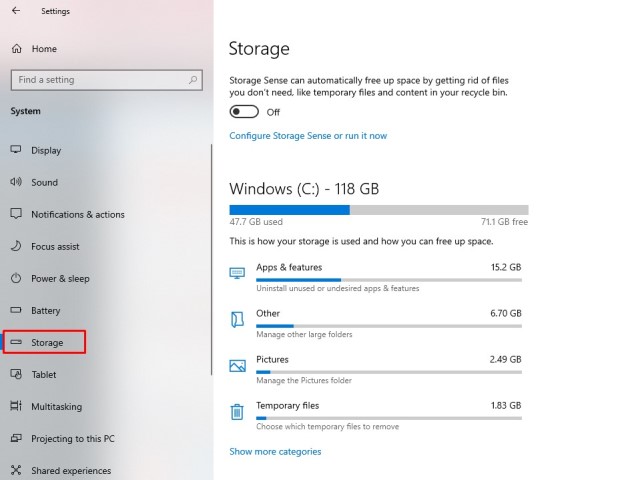Click the Power & sleep icon
This screenshot has width=636, height=480.
[16, 278]
